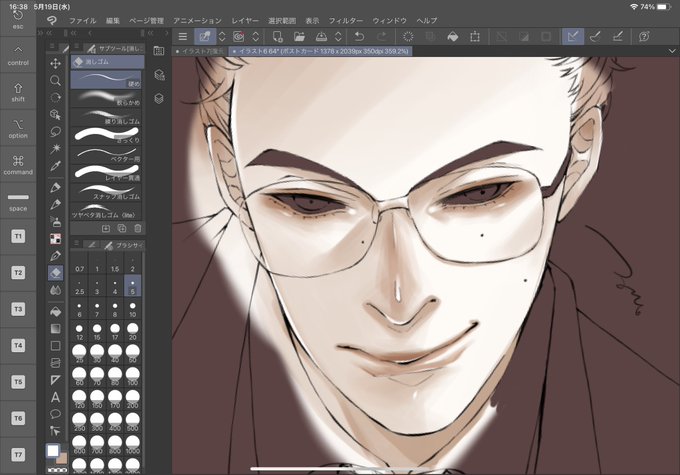Open the 編集 menu
The width and height of the screenshot is (680, 475).
113,20
